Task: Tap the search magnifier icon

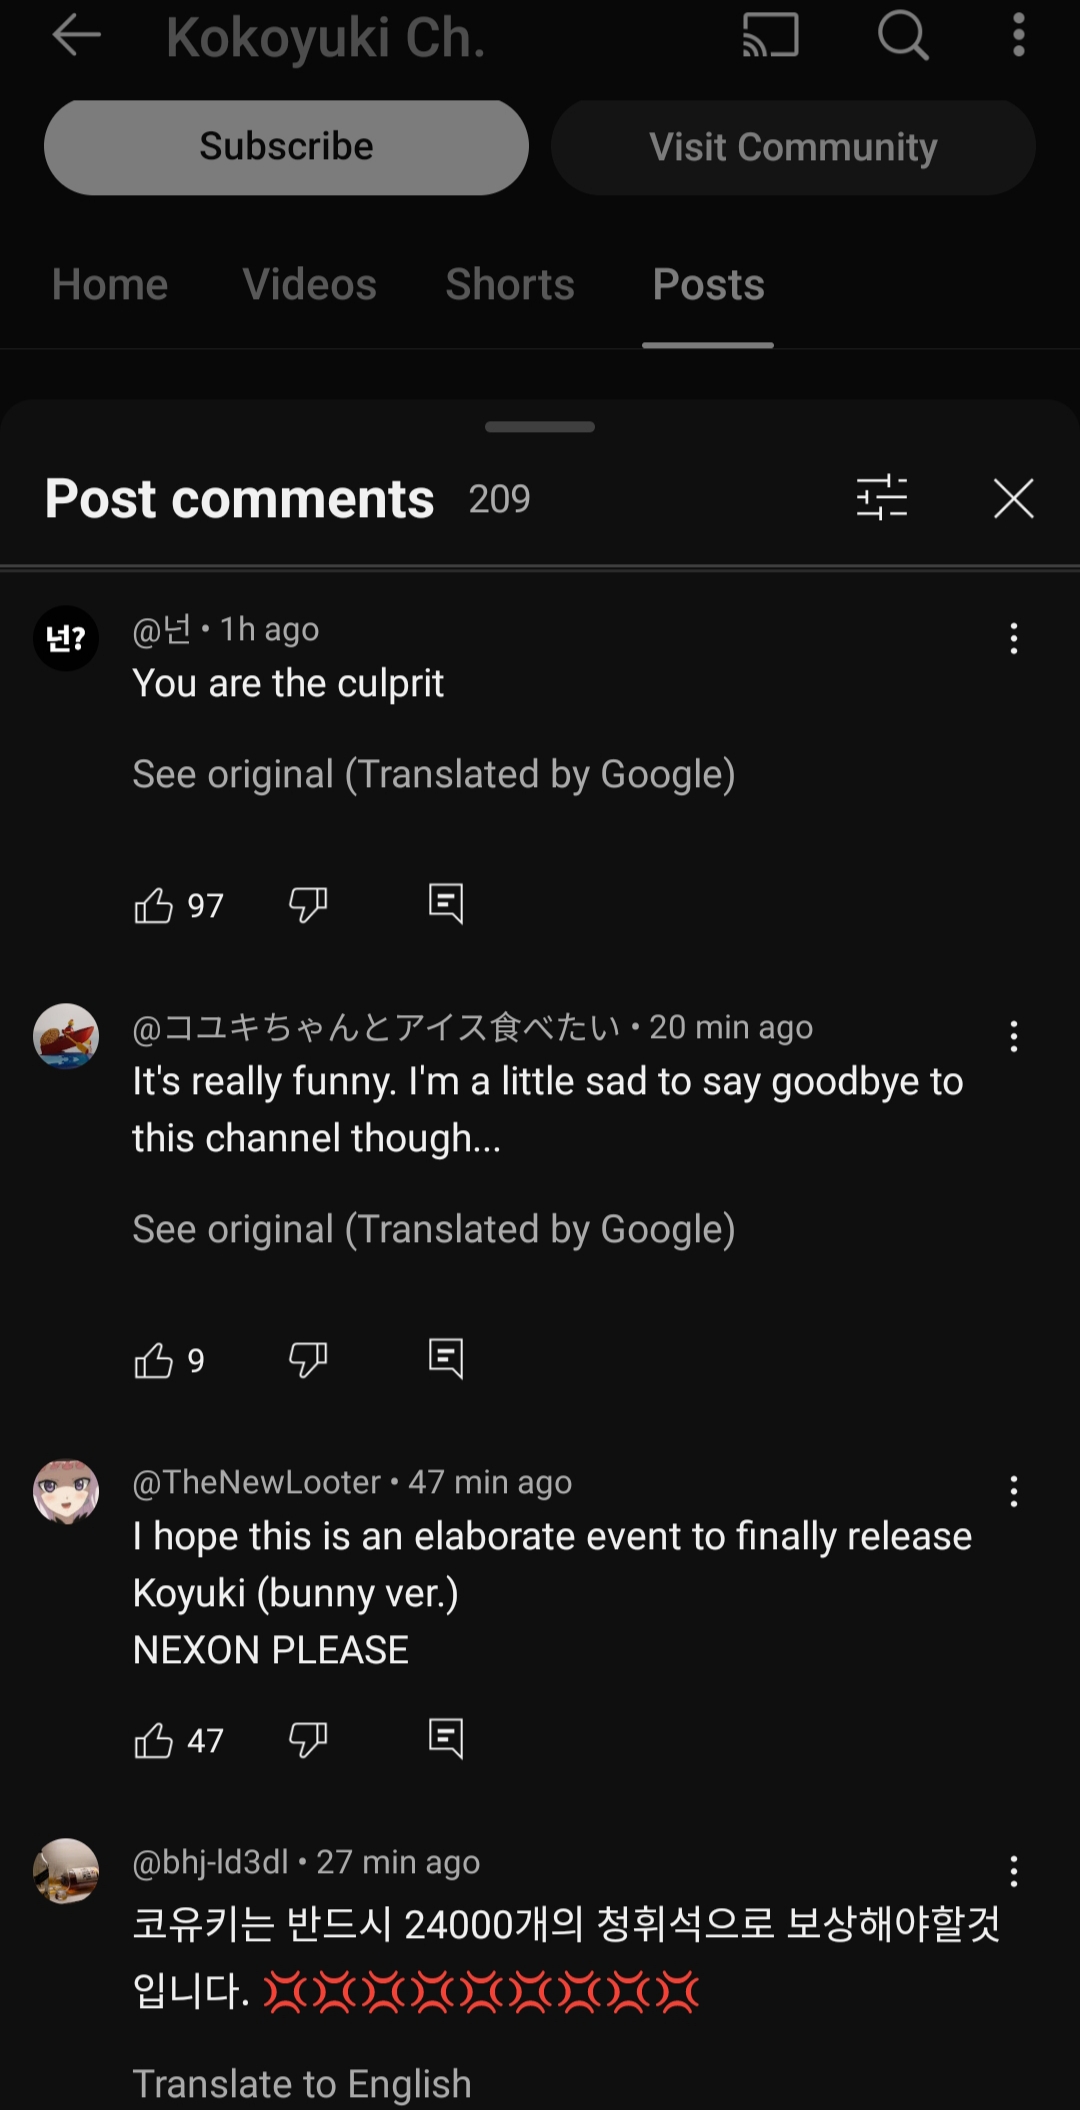Action: [902, 36]
